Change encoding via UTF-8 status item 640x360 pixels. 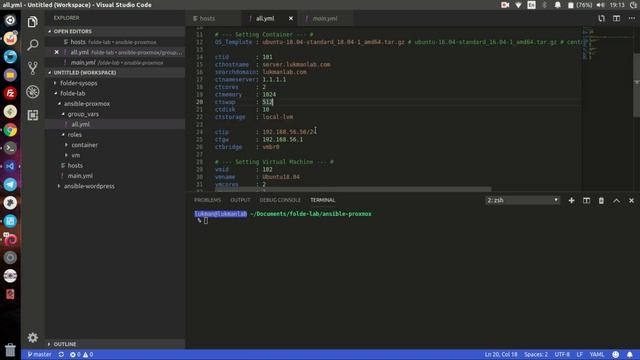[x=562, y=354]
